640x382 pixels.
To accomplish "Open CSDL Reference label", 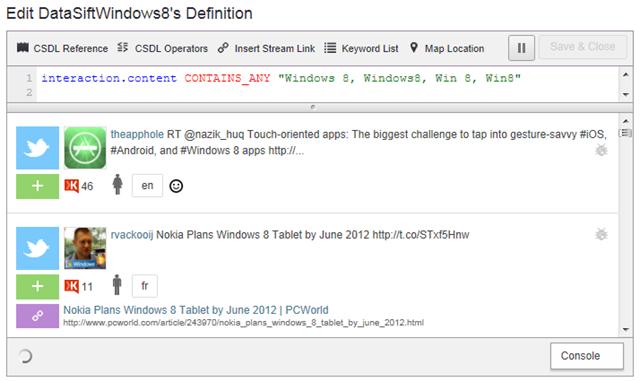I will (71, 49).
